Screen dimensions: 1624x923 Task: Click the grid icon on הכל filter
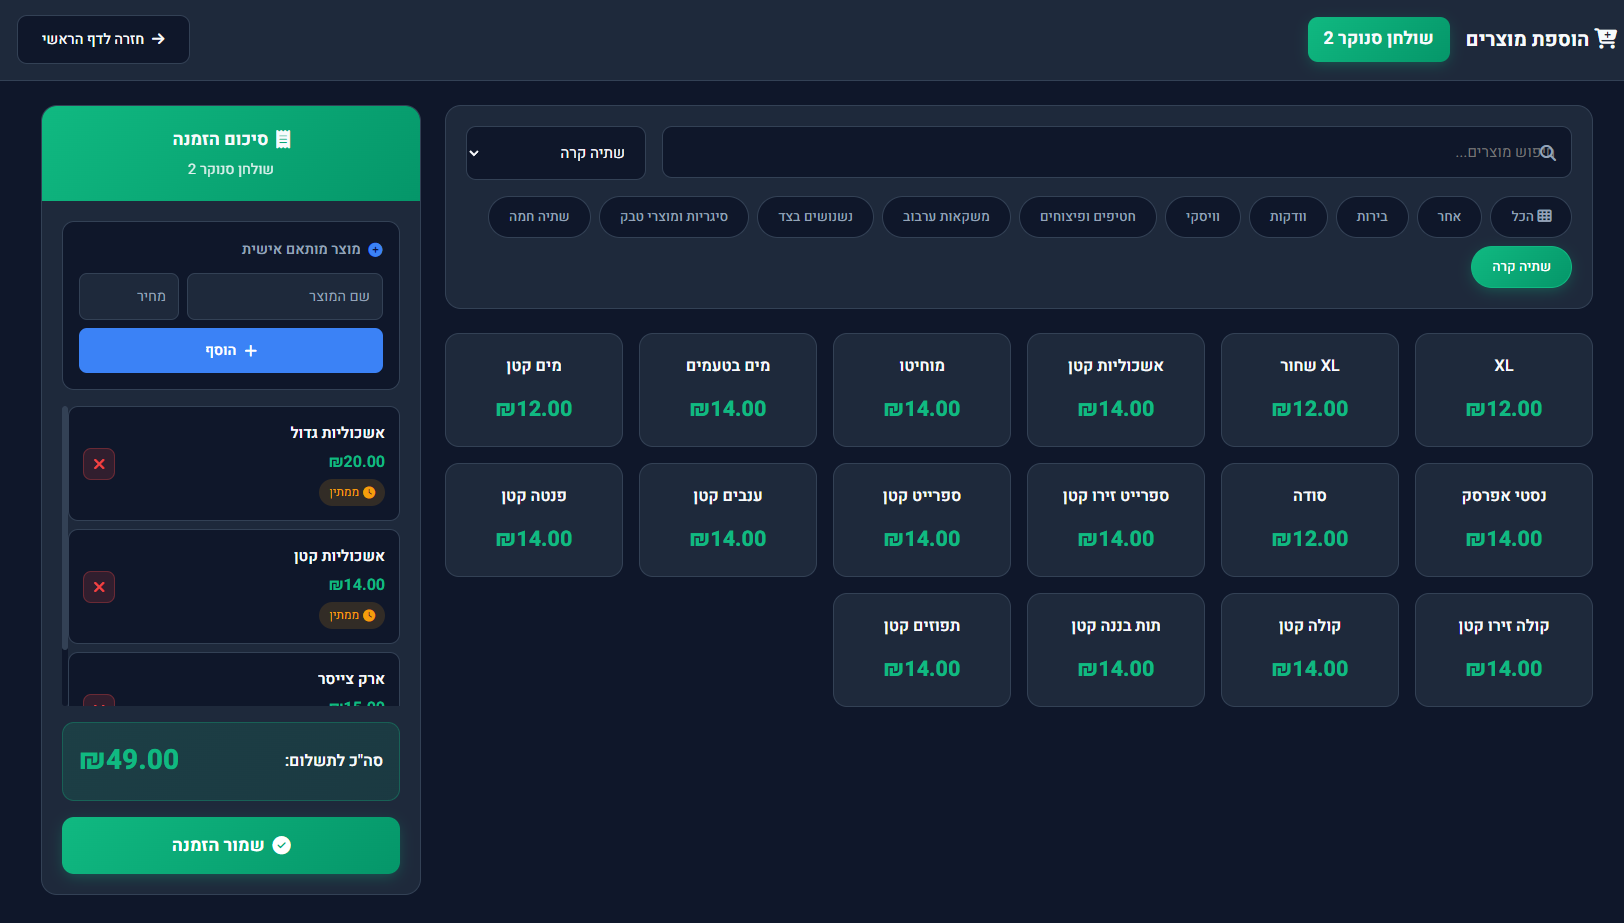click(x=1545, y=216)
